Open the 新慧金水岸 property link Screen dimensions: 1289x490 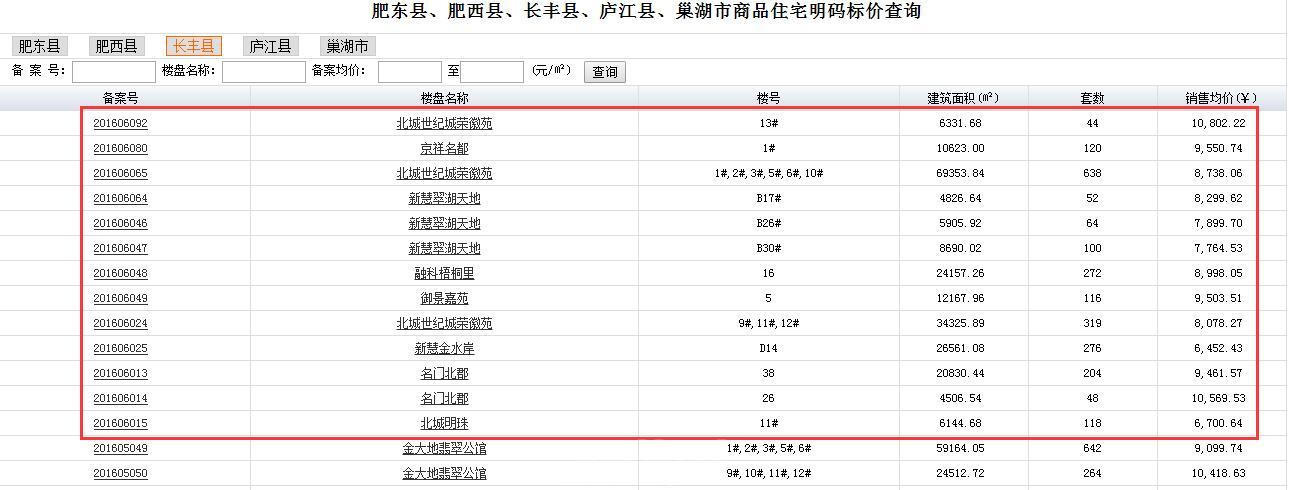(x=444, y=349)
